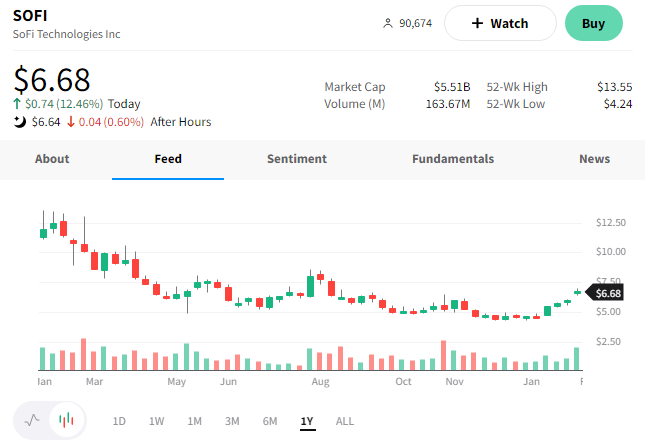Click the 0.04 (0.60%) after hours change

tap(111, 122)
